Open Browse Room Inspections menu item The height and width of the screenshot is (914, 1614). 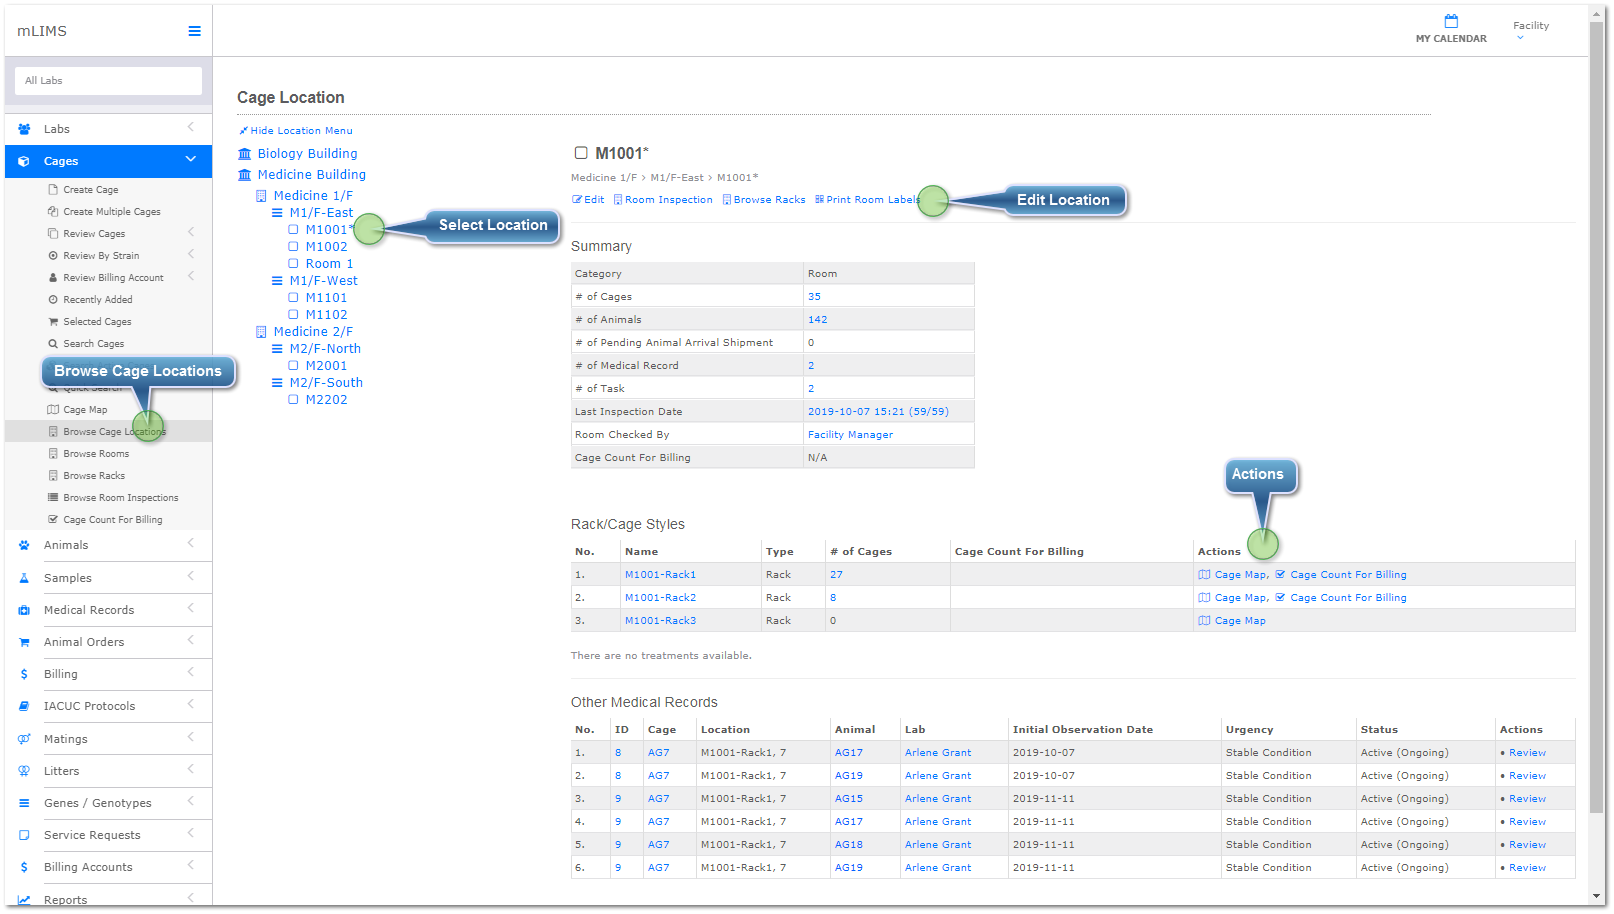point(121,498)
